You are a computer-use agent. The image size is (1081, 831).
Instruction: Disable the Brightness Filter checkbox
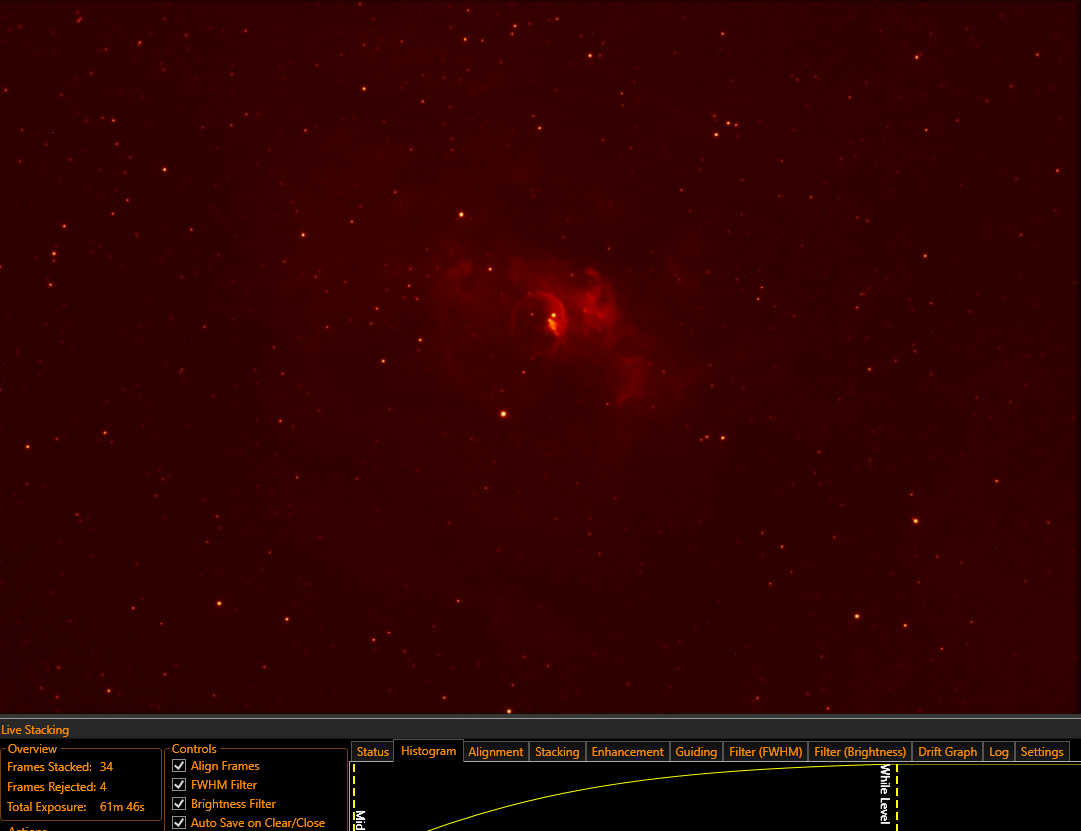(180, 804)
